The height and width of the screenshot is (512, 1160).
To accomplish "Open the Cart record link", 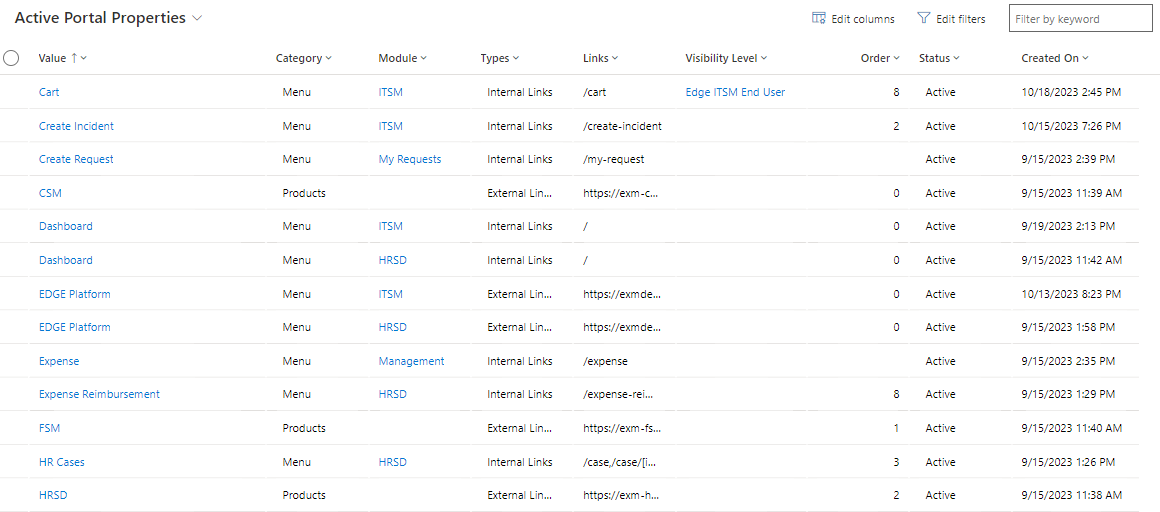I will coord(49,92).
